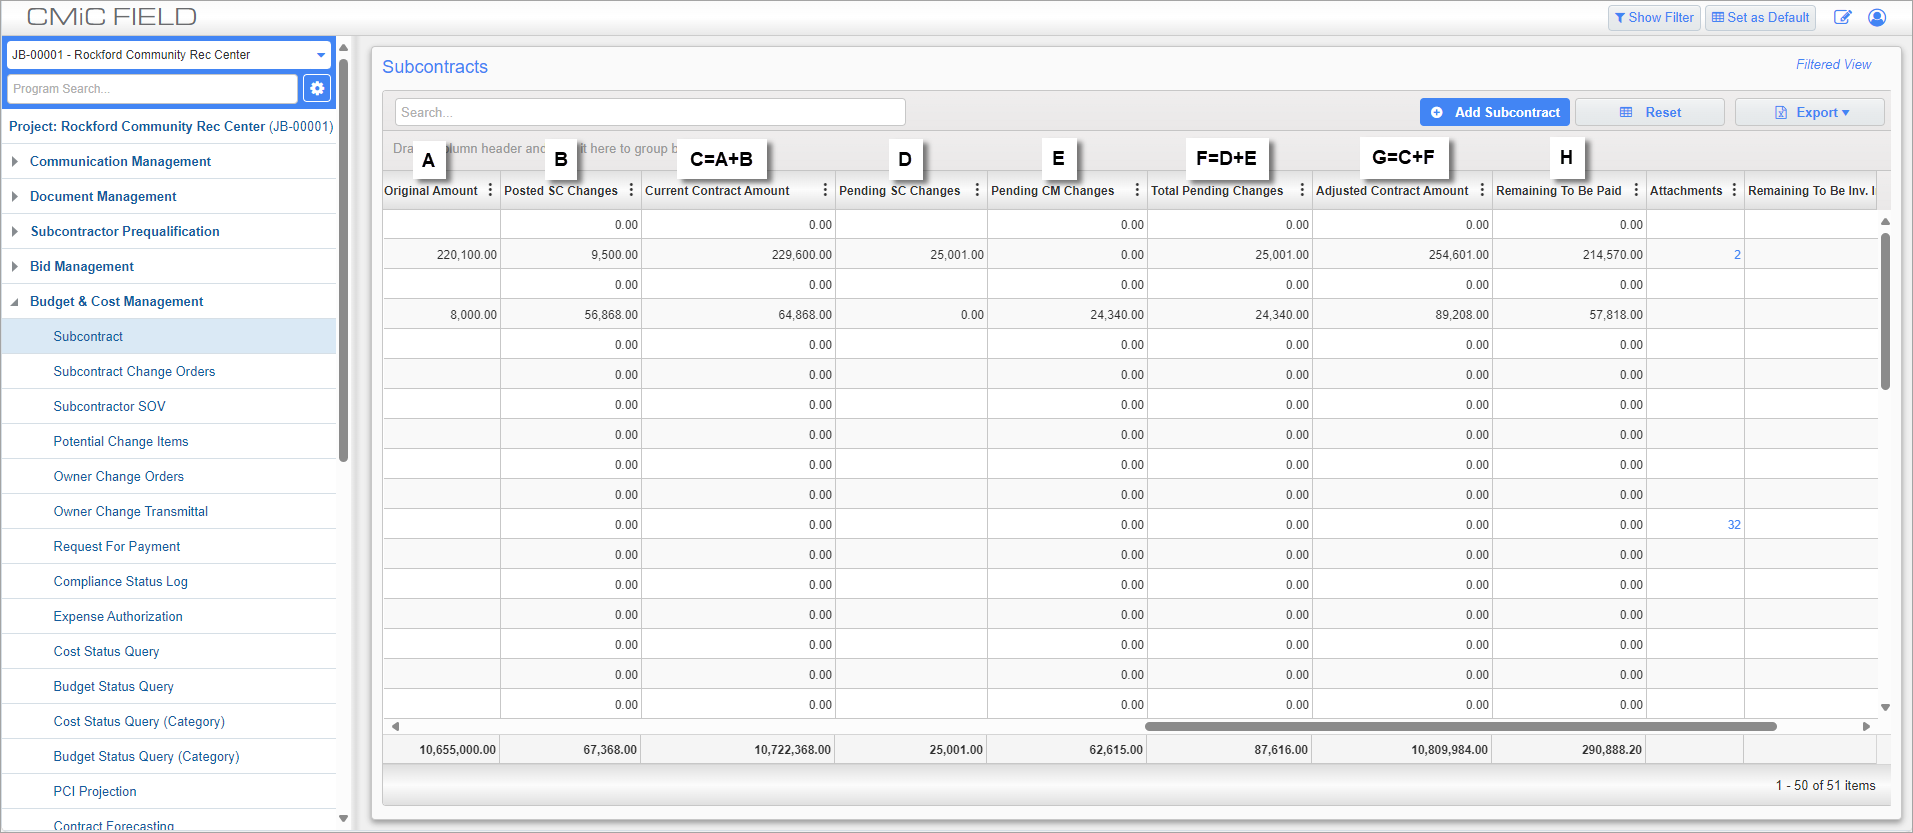The width and height of the screenshot is (1913, 833).
Task: Sort by Adjusted Contract Amount header
Action: click(1392, 190)
